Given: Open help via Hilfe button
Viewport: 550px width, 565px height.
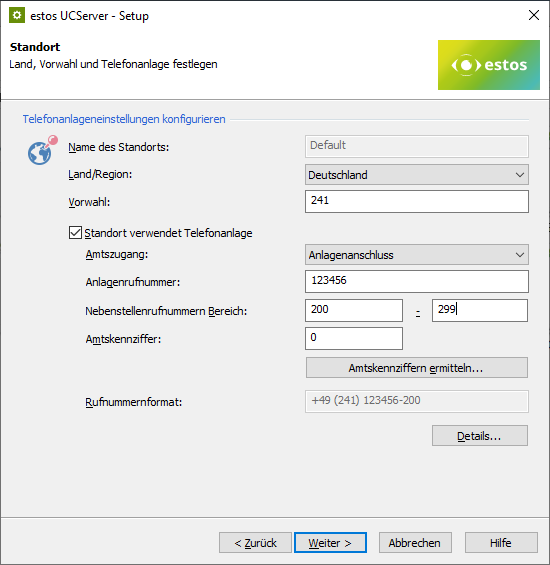Looking at the screenshot, I should (501, 543).
